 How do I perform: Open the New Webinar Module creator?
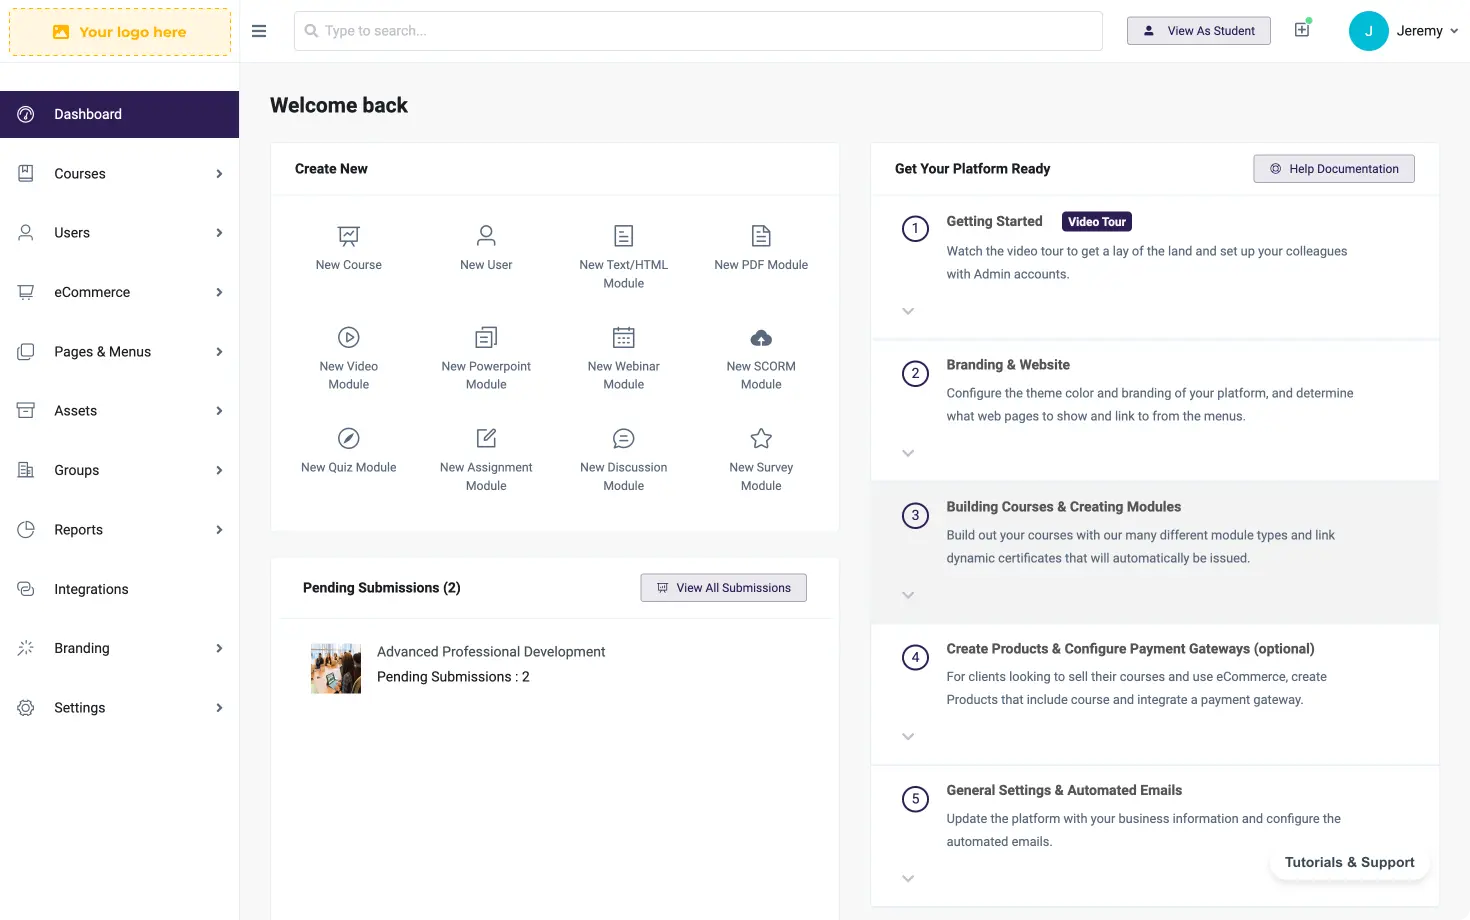click(x=623, y=337)
